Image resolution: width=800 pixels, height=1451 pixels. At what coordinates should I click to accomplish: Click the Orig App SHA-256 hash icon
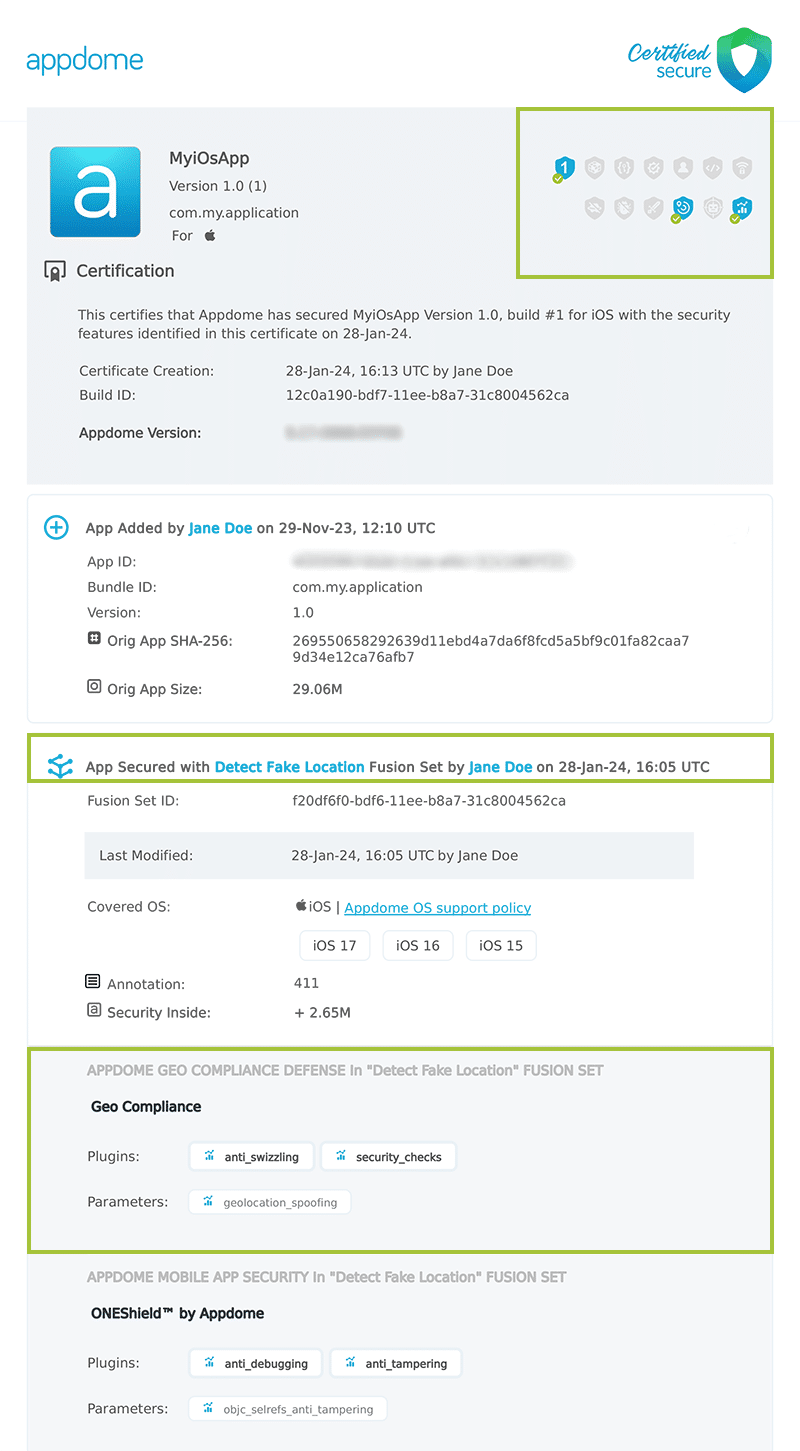coord(93,640)
